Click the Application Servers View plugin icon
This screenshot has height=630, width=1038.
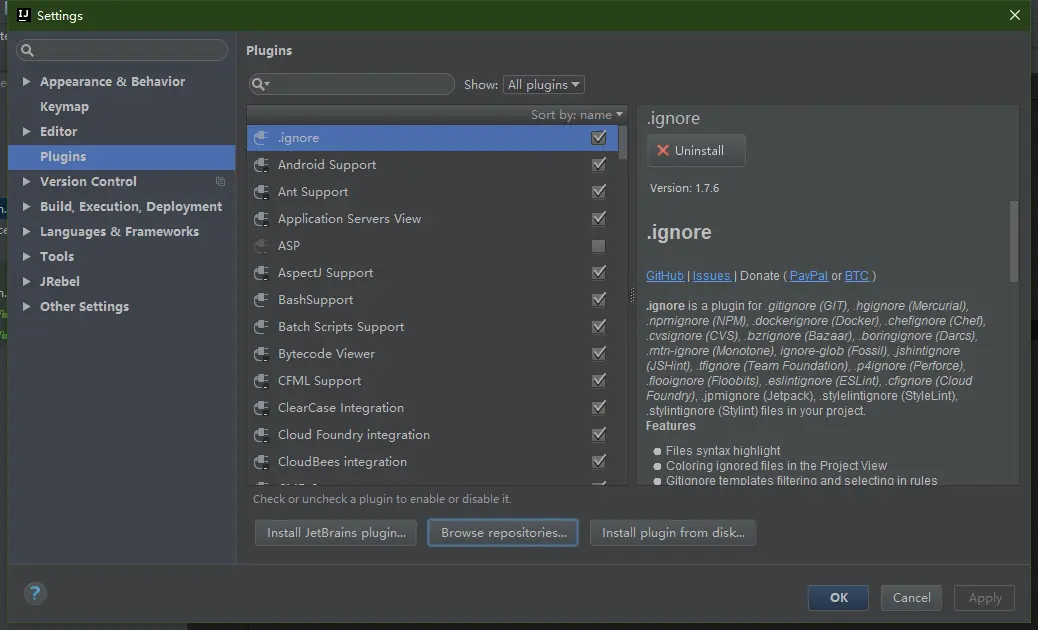[261, 219]
